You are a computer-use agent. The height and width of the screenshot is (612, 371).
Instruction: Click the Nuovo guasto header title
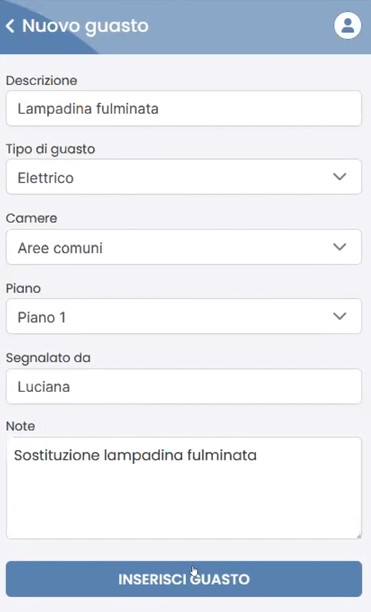(x=85, y=26)
